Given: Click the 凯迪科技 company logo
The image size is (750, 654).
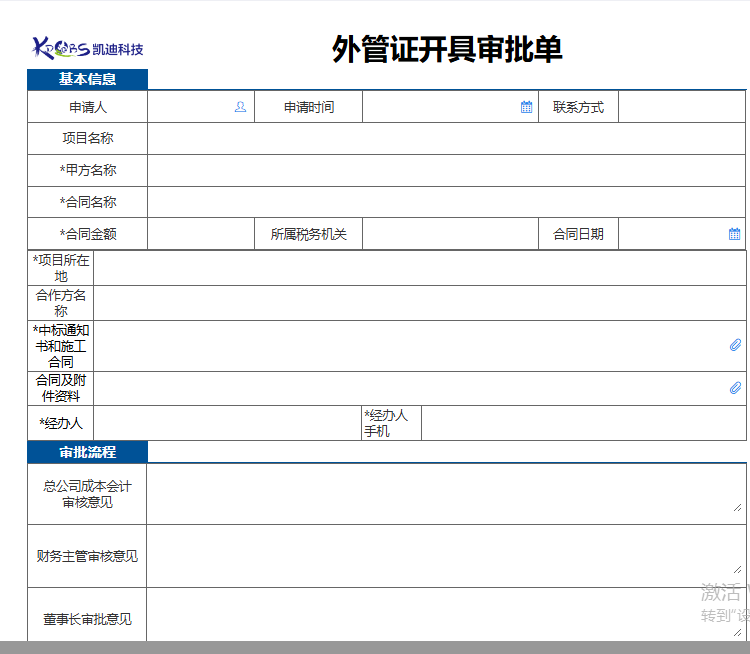Looking at the screenshot, I should coord(88,48).
